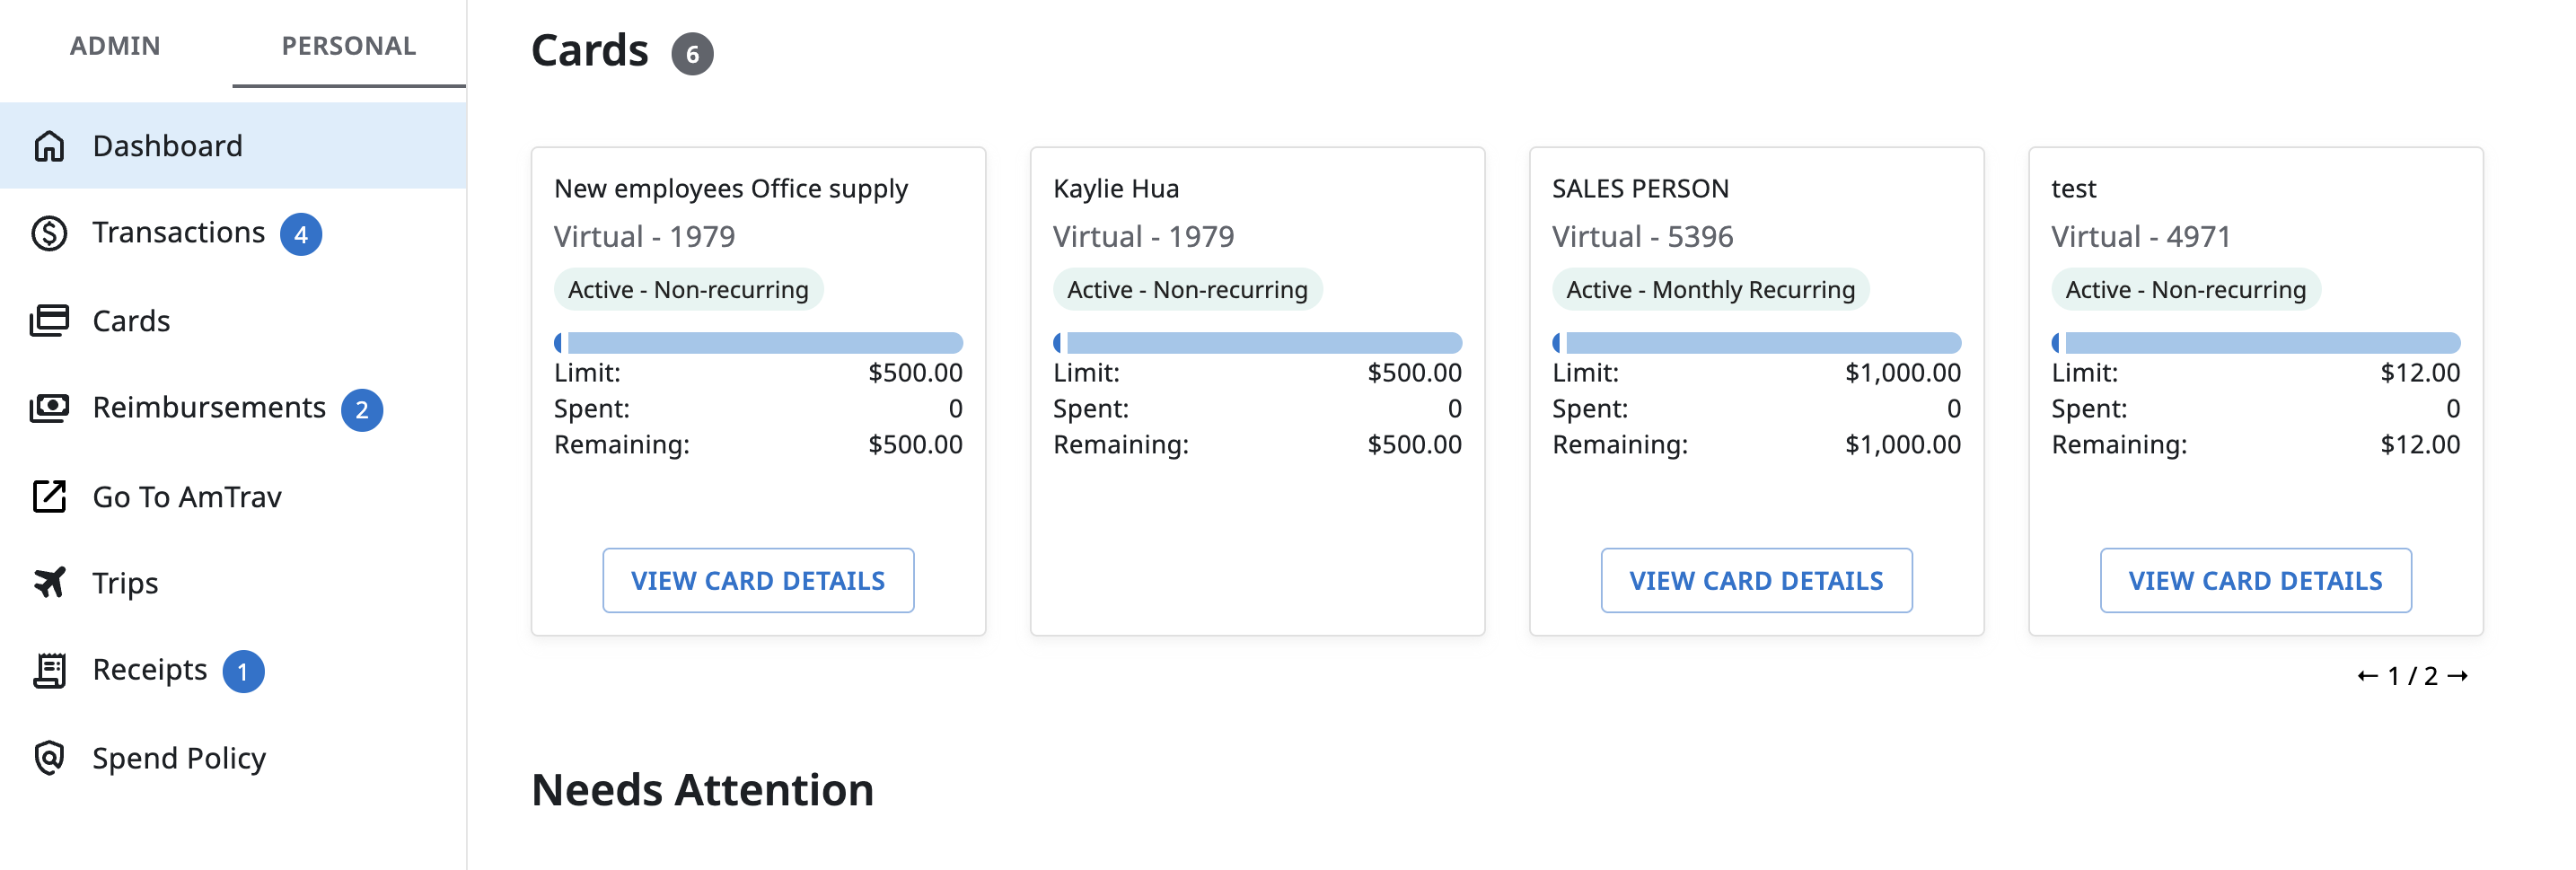Click the Receipts icon in sidebar
This screenshot has height=870, width=2576.
49,670
